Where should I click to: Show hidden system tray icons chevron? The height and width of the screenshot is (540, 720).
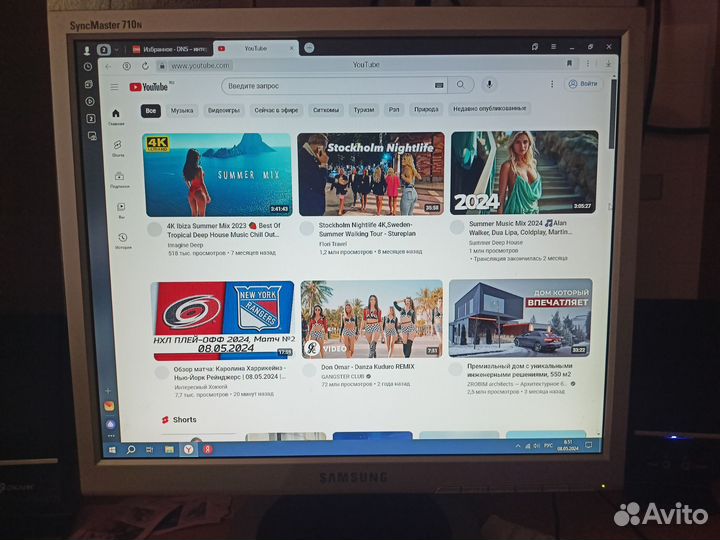(x=518, y=446)
